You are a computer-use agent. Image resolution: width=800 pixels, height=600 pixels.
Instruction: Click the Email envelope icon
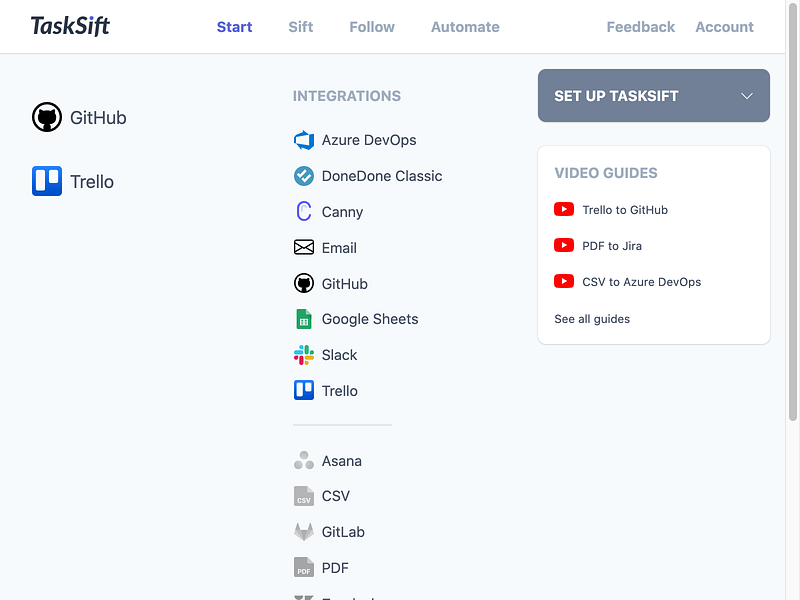(304, 247)
